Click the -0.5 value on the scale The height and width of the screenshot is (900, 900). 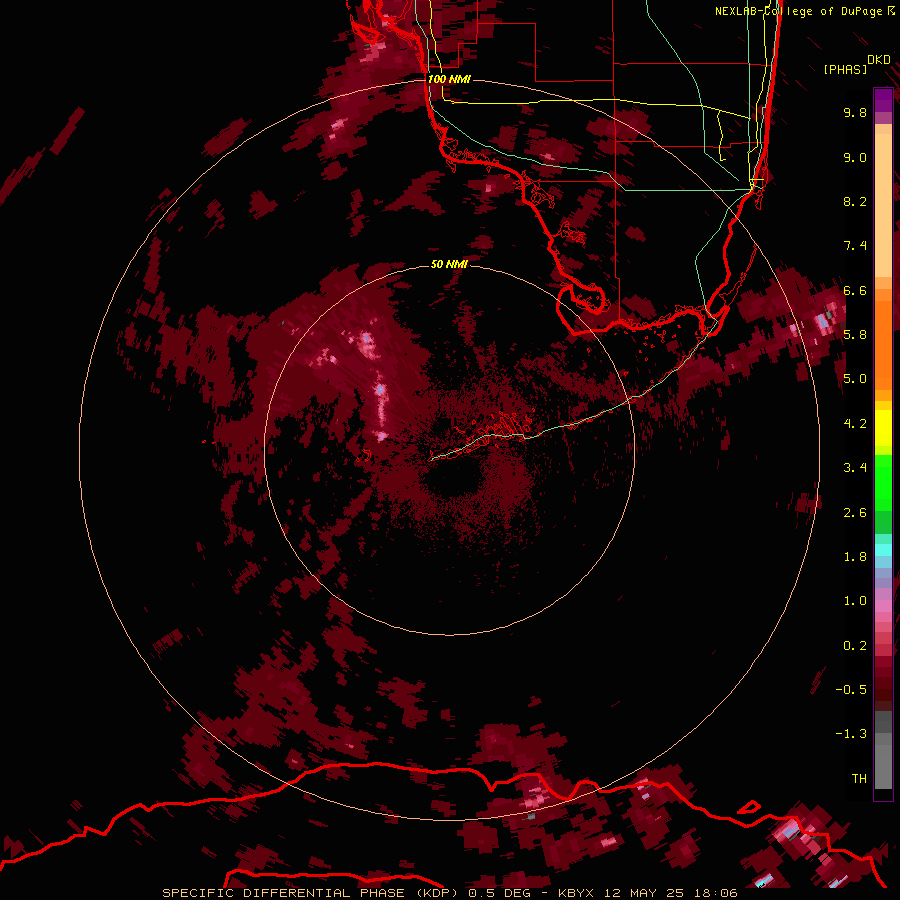(x=851, y=690)
